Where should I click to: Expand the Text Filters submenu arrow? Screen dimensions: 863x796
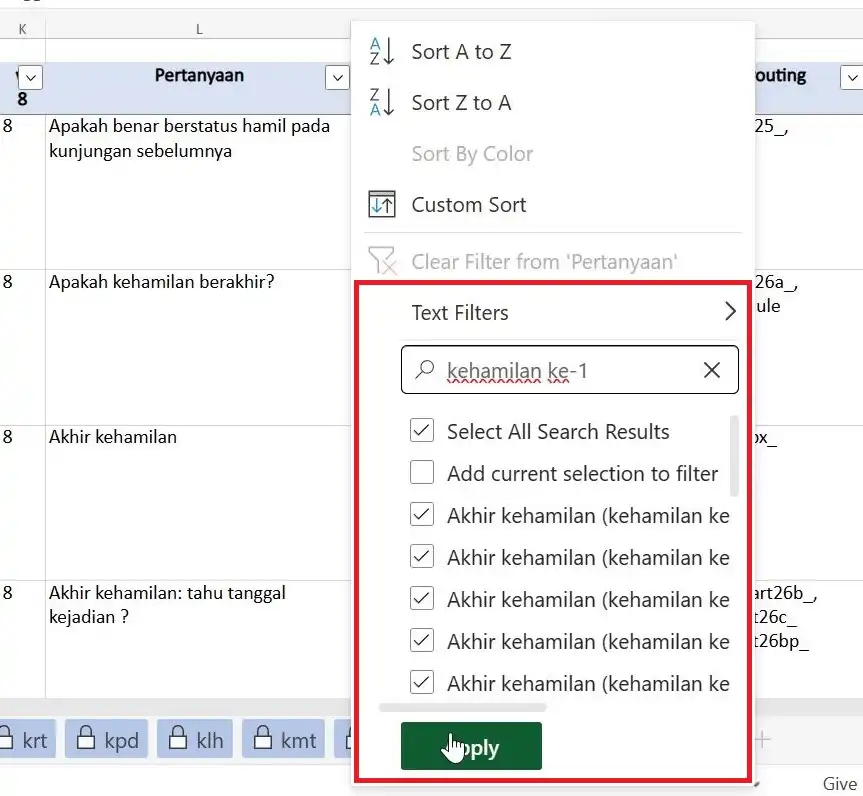coord(730,312)
